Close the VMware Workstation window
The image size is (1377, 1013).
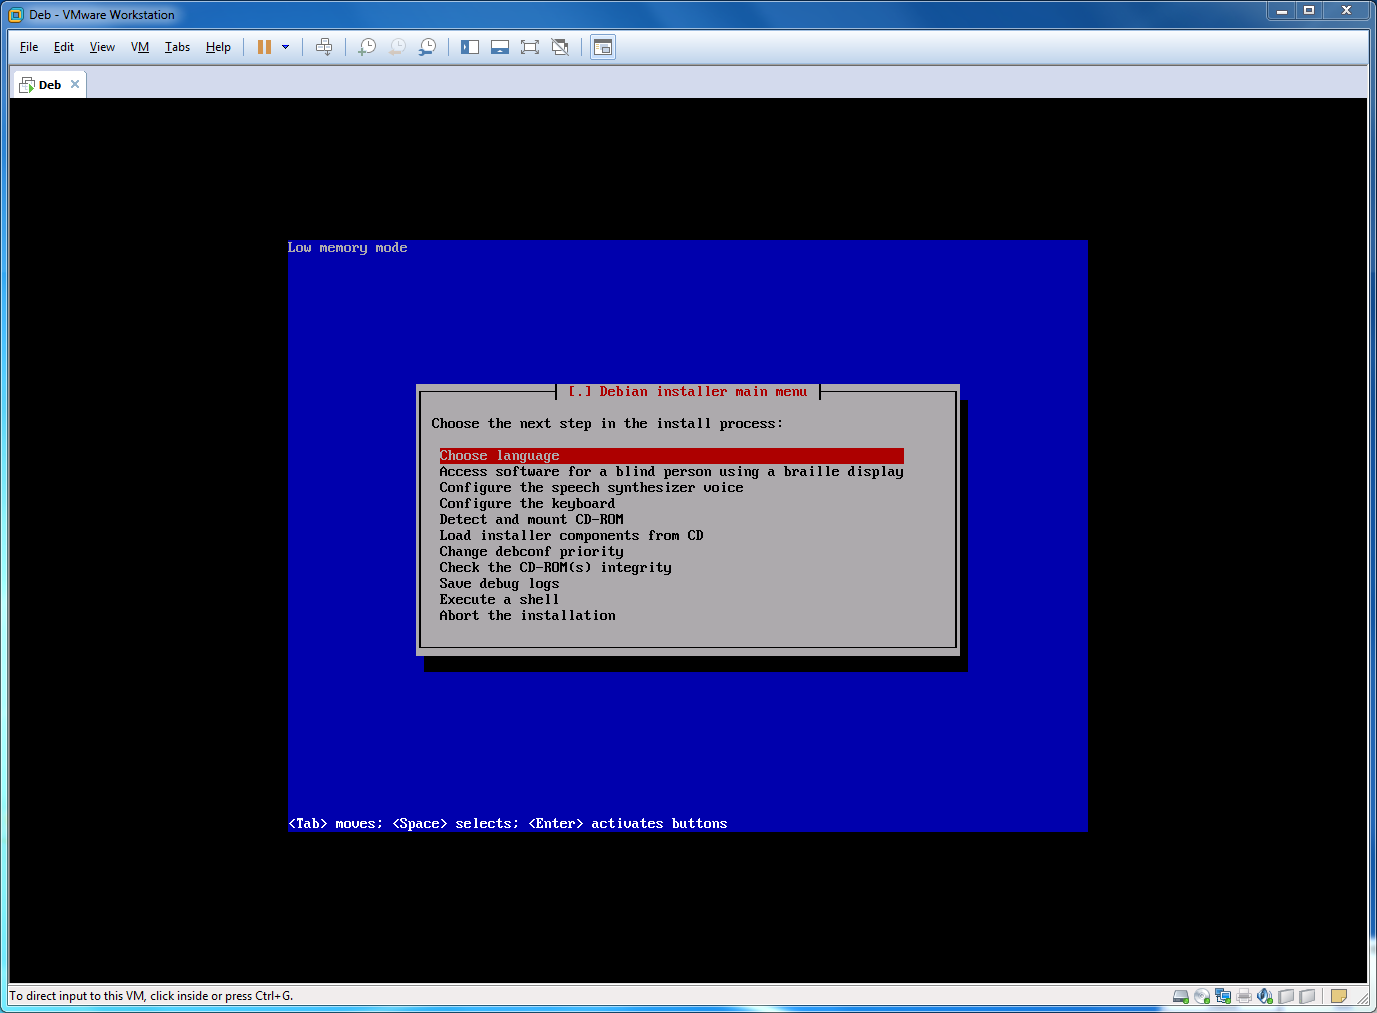pyautogui.click(x=1347, y=10)
